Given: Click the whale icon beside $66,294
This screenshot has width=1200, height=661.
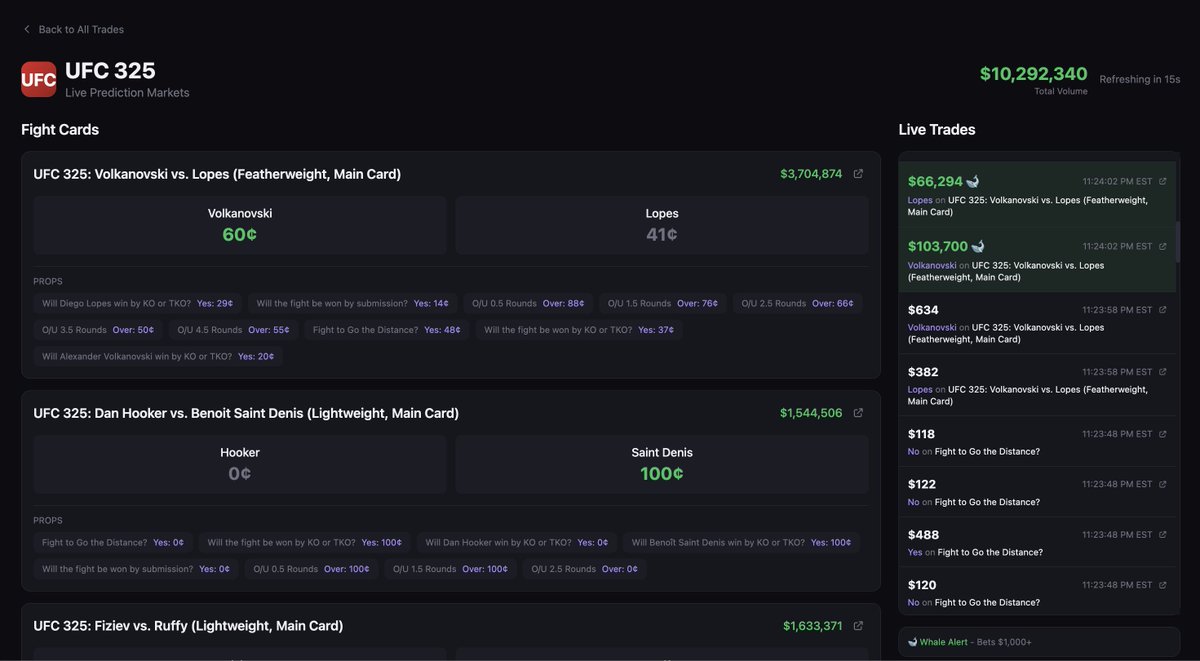Looking at the screenshot, I should (x=973, y=181).
